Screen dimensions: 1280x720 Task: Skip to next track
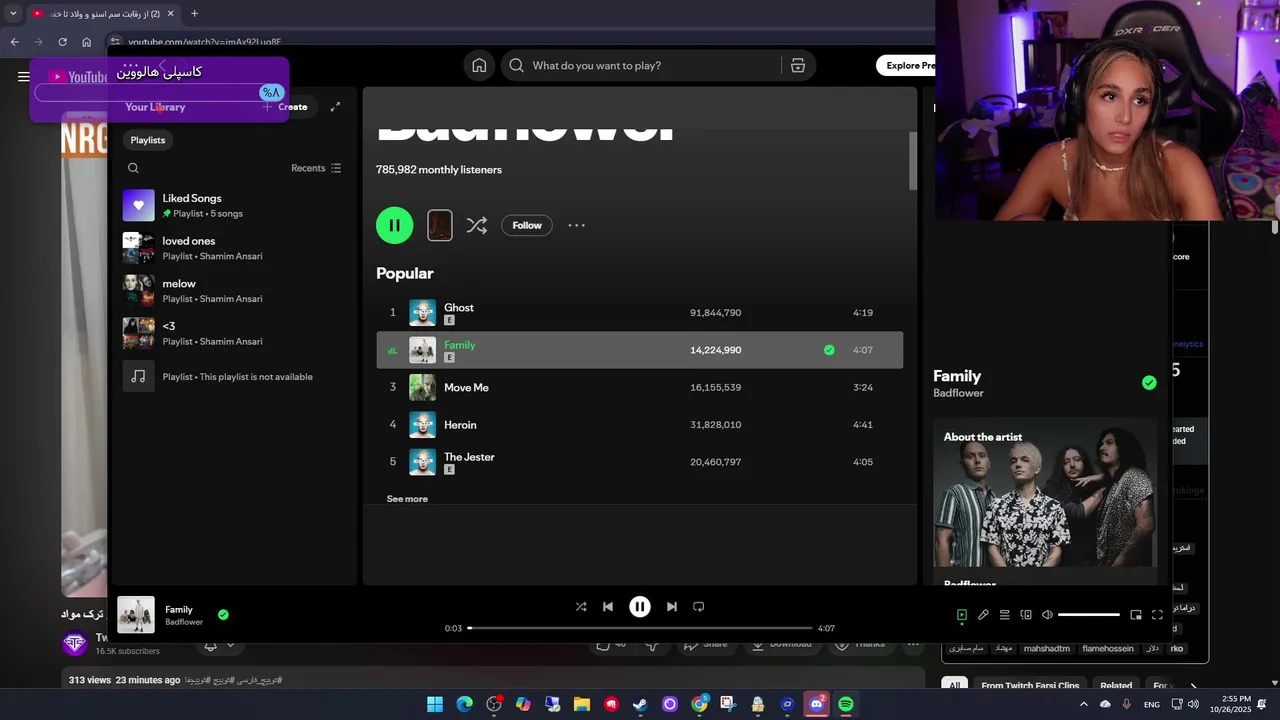coord(672,606)
